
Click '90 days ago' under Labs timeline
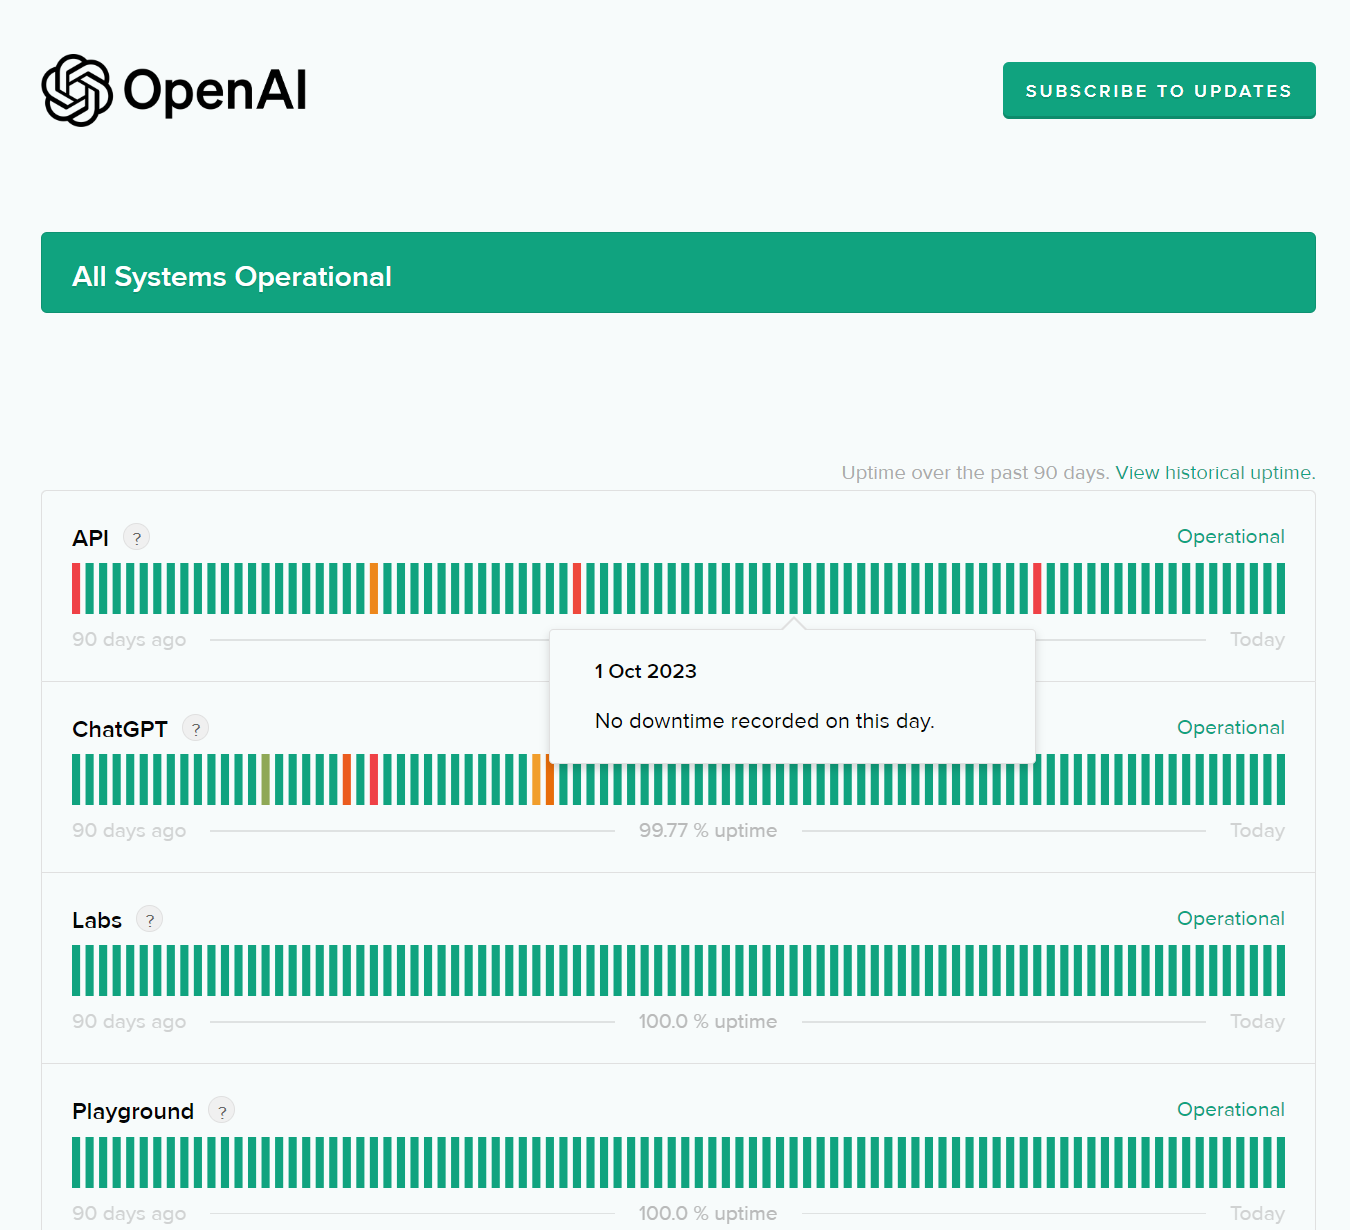(x=129, y=1022)
